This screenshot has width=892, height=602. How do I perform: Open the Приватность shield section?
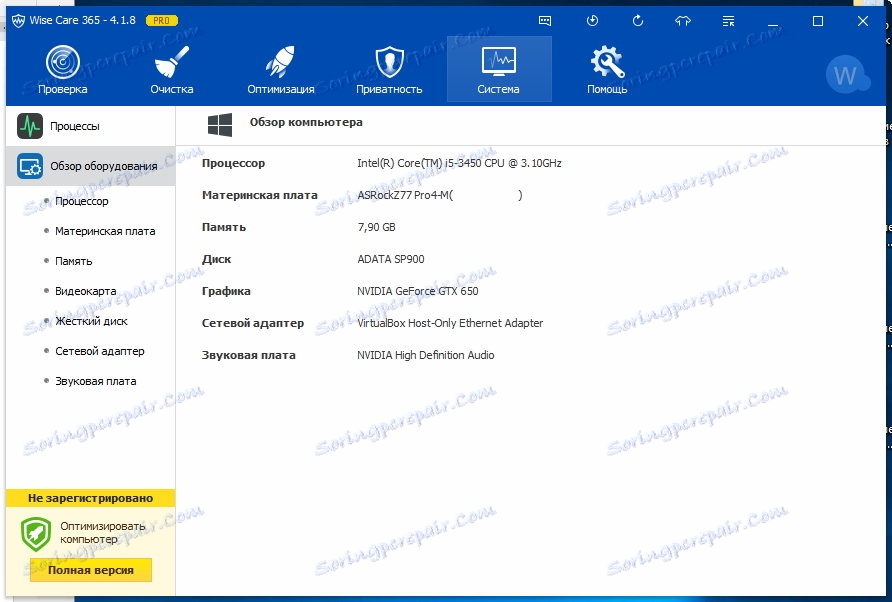click(x=389, y=69)
